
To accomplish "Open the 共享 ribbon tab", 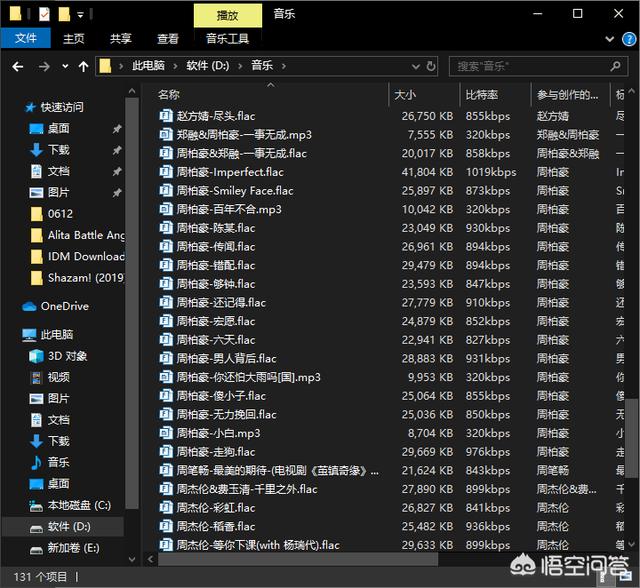I will point(121,38).
